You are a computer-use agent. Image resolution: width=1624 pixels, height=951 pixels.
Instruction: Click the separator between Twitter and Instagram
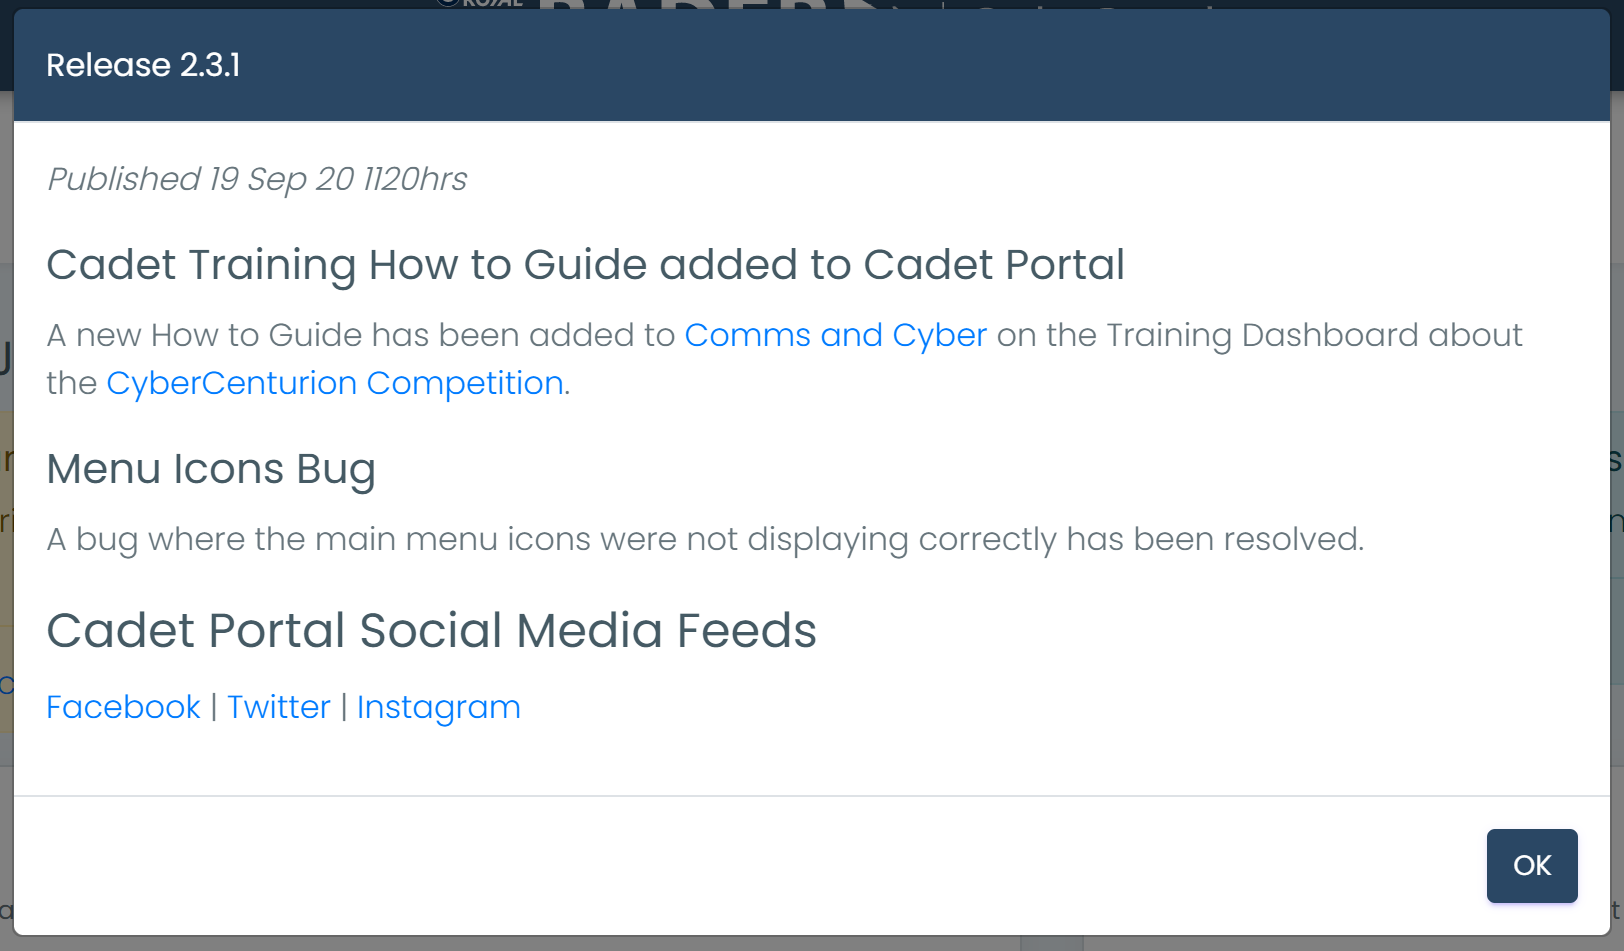point(344,707)
